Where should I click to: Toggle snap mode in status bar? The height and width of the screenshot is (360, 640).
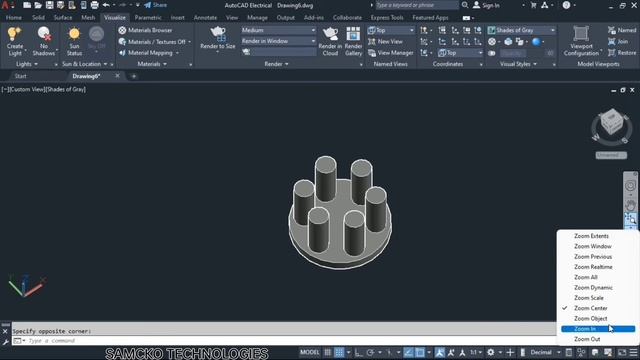click(339, 352)
